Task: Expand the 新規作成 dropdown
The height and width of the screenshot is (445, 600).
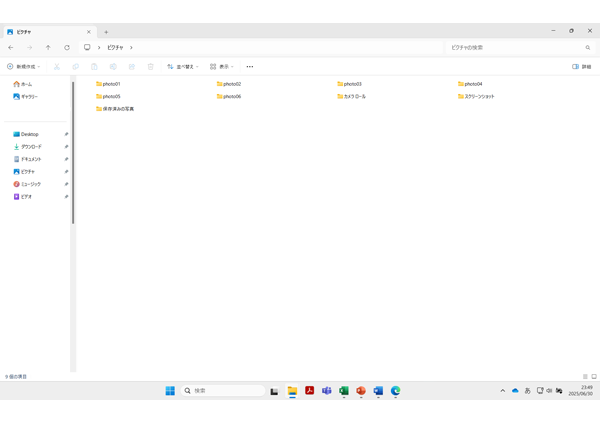Action: [24, 67]
